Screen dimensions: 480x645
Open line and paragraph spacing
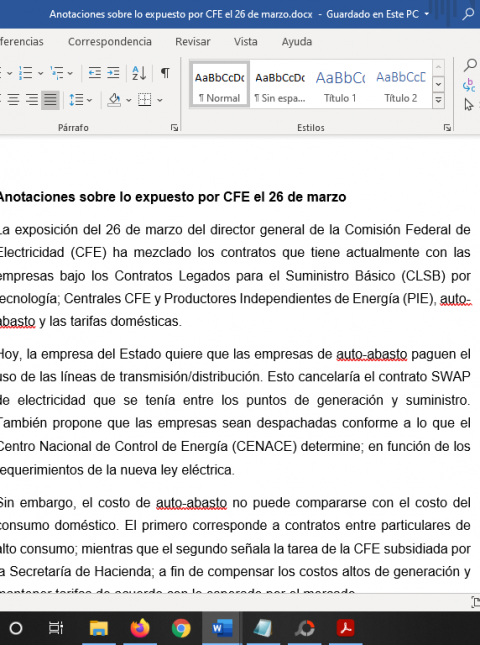pos(77,100)
